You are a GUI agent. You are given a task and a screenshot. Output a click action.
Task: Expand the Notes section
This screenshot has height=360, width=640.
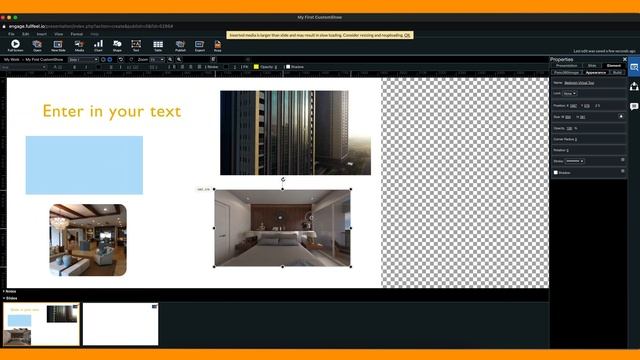pyautogui.click(x=9, y=291)
